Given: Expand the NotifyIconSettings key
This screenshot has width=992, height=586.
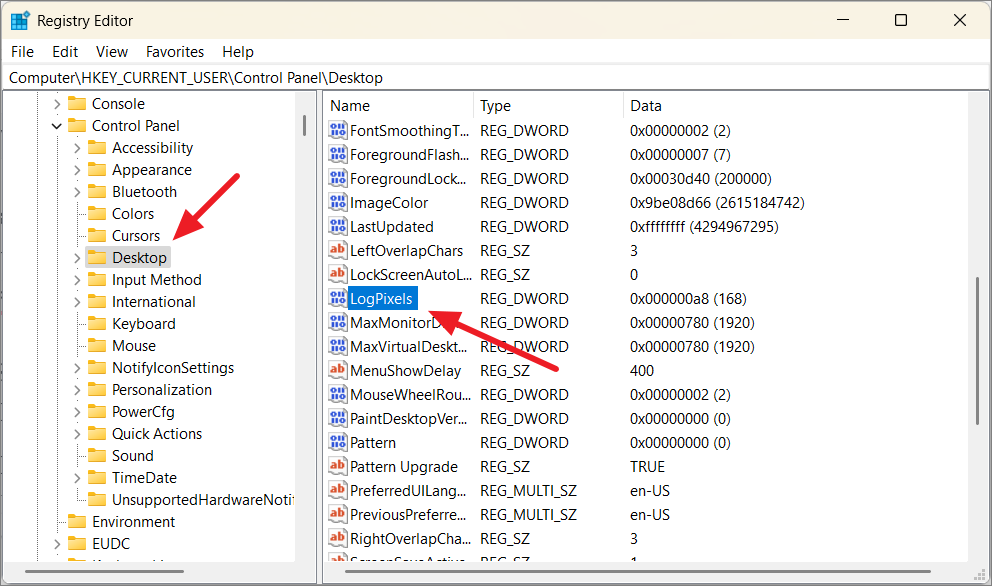Looking at the screenshot, I should [x=77, y=368].
